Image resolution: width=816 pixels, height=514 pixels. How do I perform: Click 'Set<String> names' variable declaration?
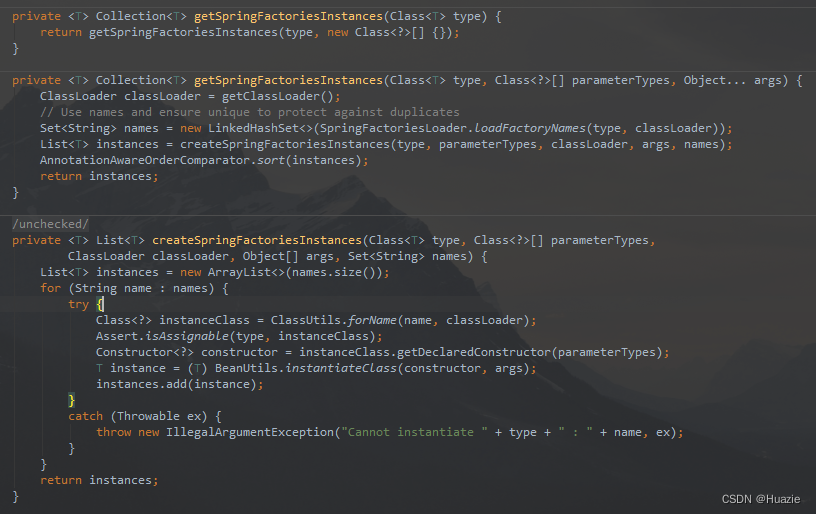pos(99,128)
